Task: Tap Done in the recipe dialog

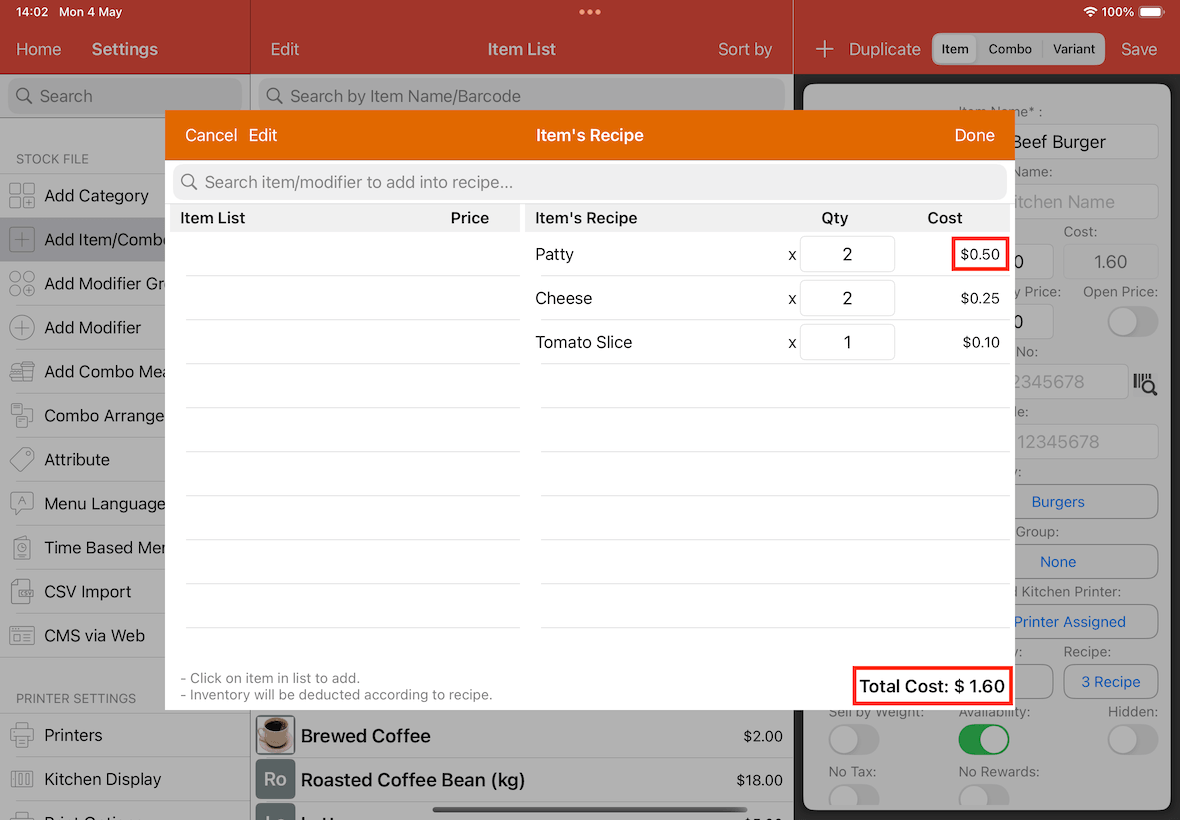Action: coord(975,135)
